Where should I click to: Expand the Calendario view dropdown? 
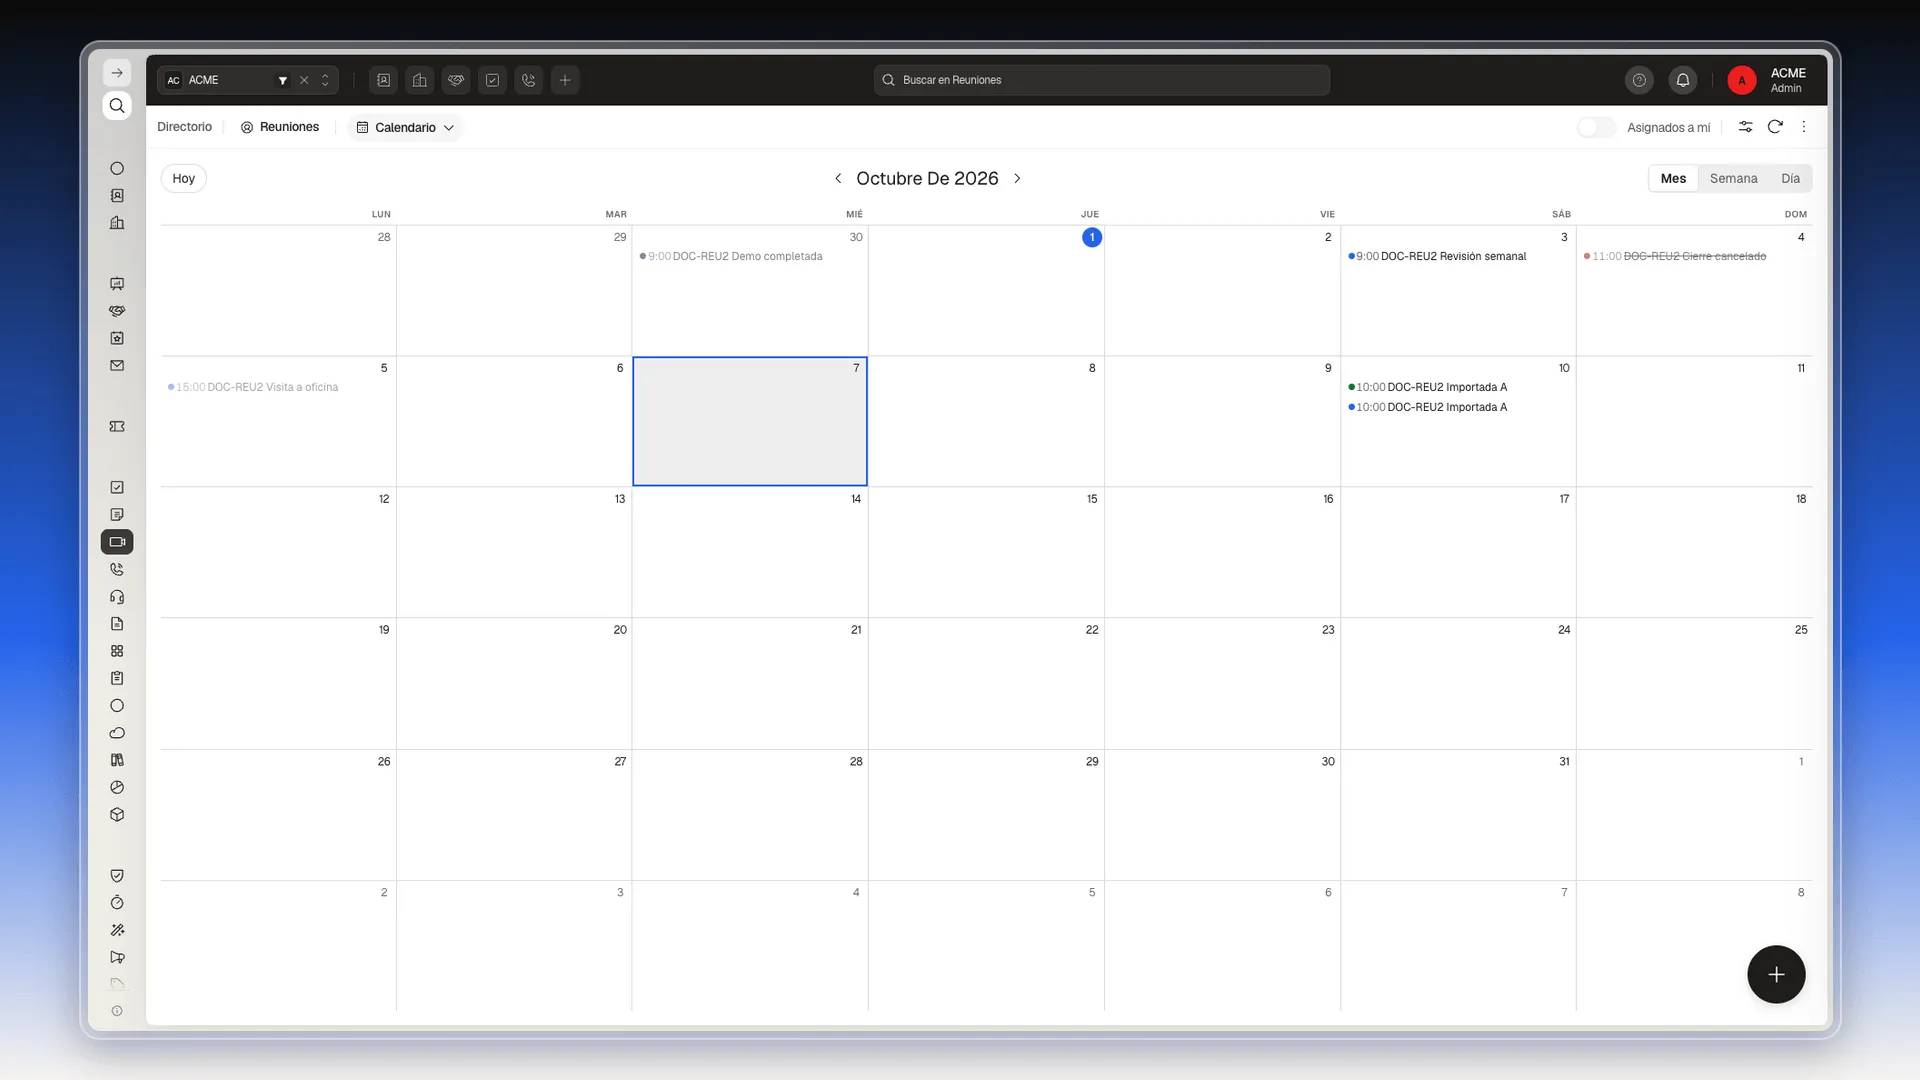[405, 128]
